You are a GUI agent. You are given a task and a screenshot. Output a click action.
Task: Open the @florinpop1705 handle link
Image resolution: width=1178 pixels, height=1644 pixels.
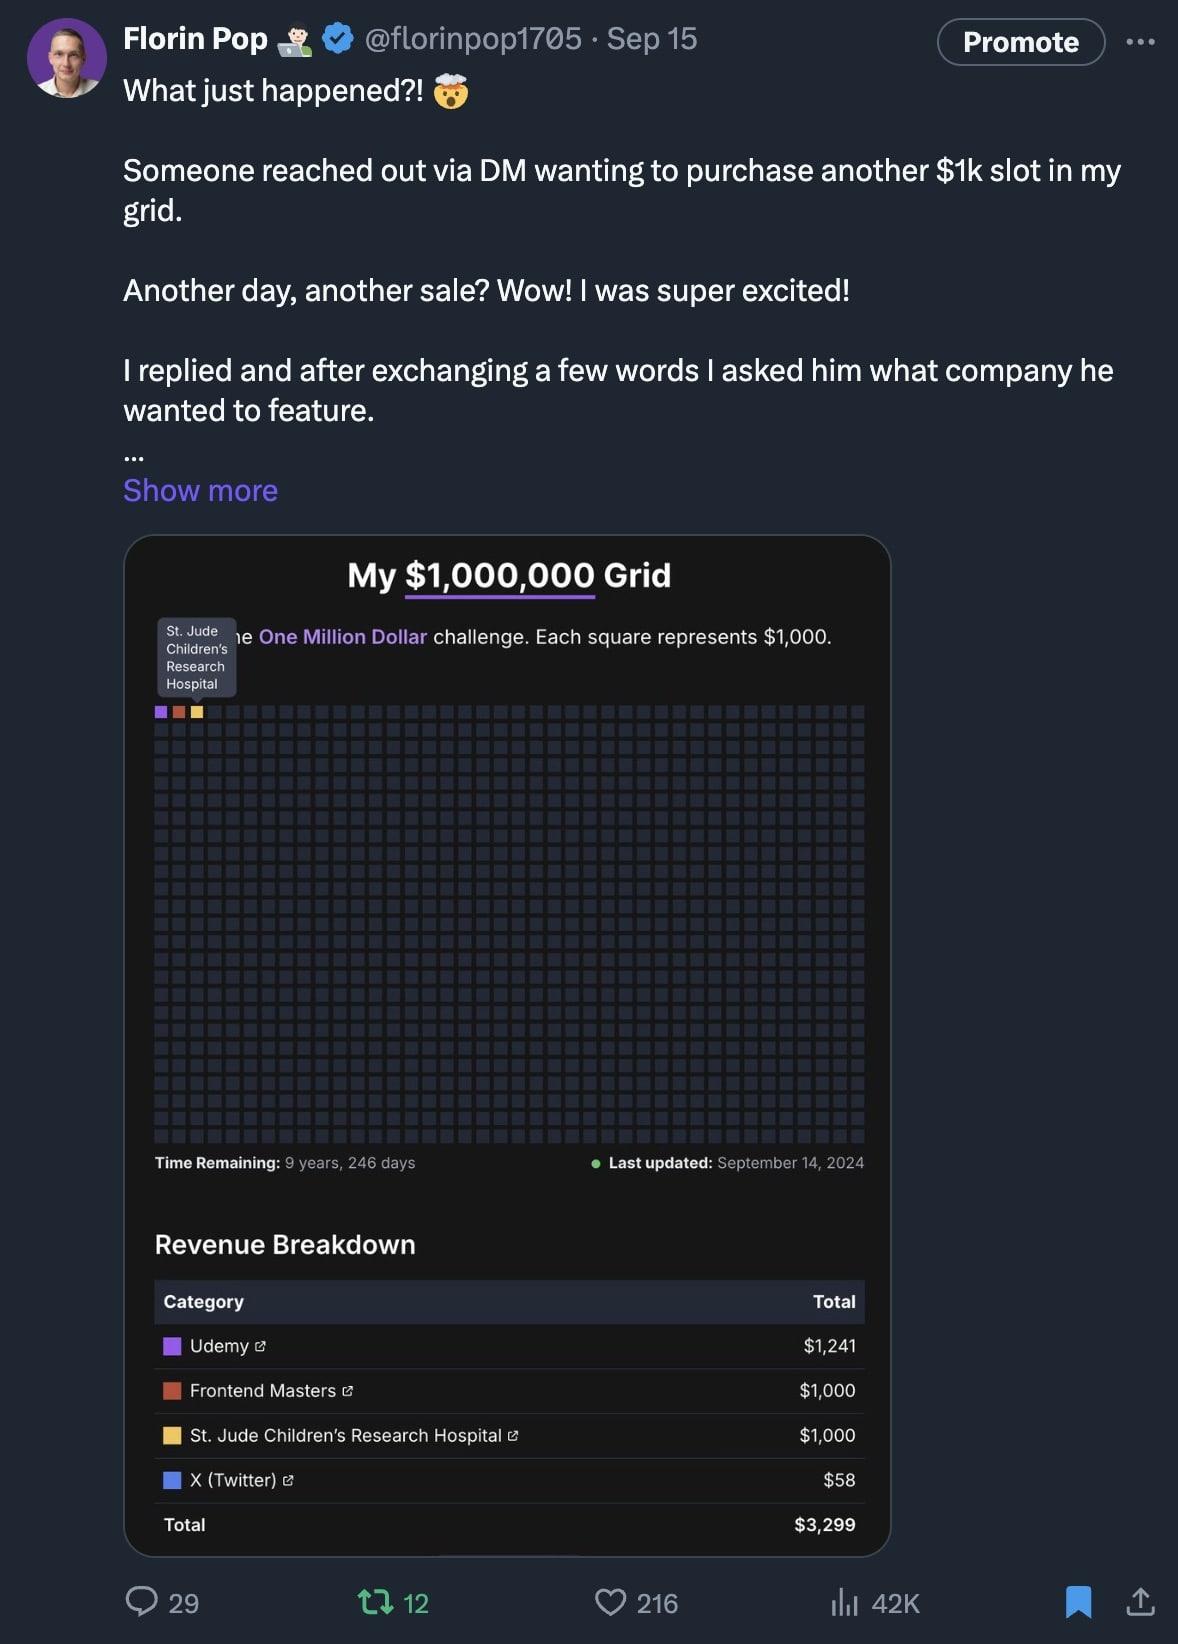pyautogui.click(x=473, y=39)
